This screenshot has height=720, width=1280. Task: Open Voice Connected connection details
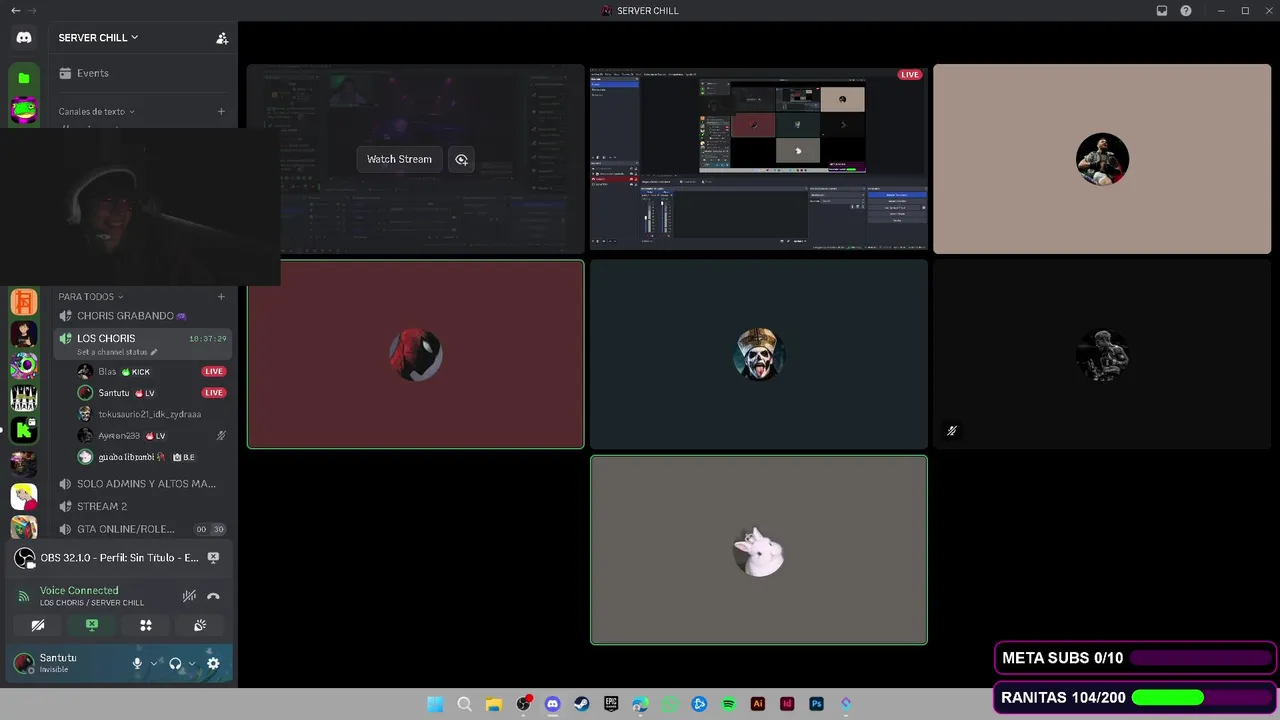pos(79,591)
